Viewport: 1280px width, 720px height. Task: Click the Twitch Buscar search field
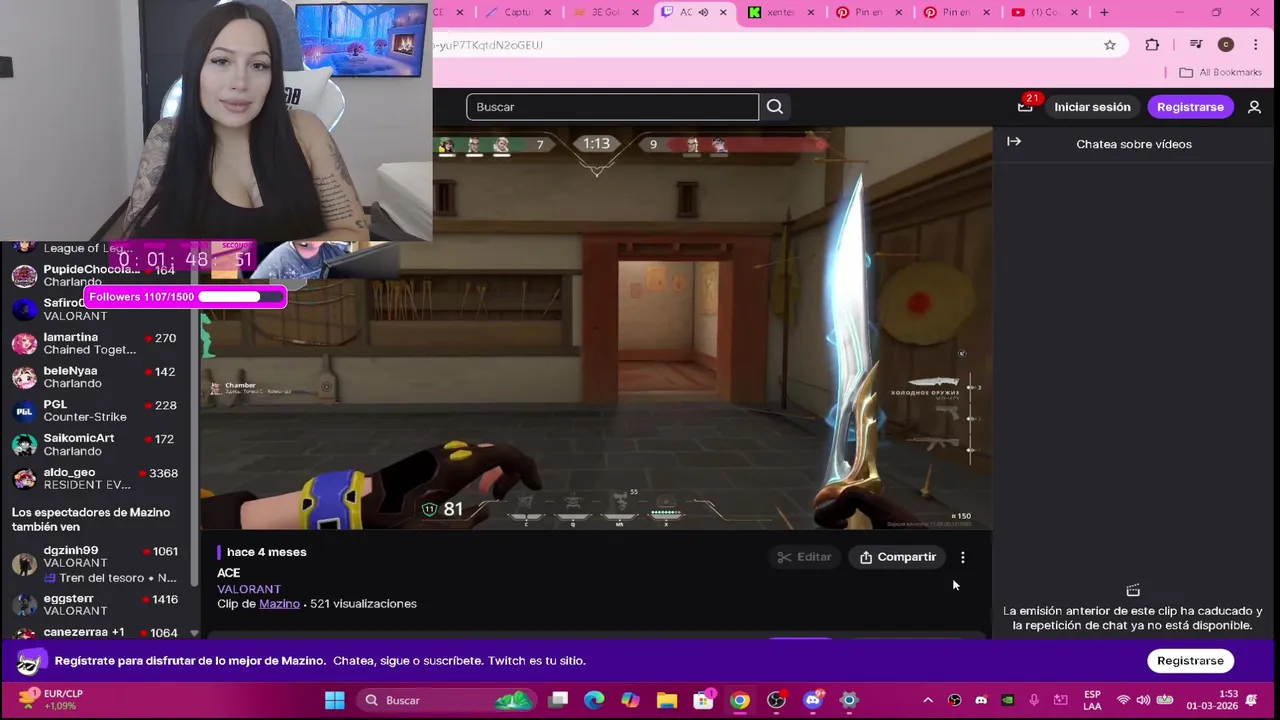pos(612,107)
